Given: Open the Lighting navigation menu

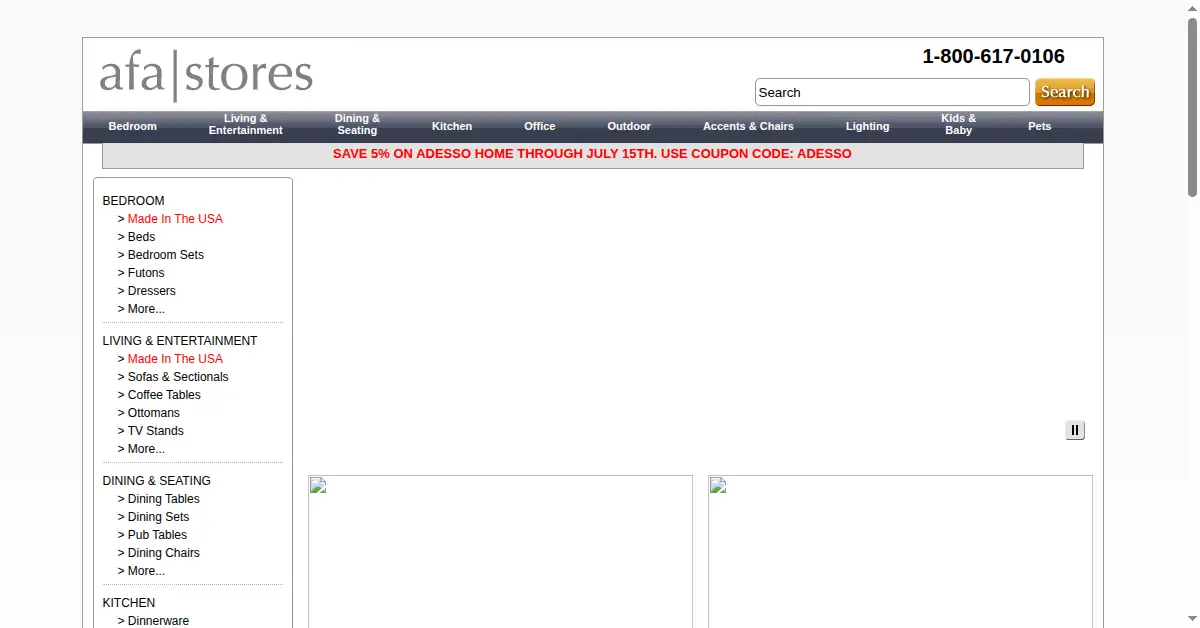Looking at the screenshot, I should tap(867, 126).
